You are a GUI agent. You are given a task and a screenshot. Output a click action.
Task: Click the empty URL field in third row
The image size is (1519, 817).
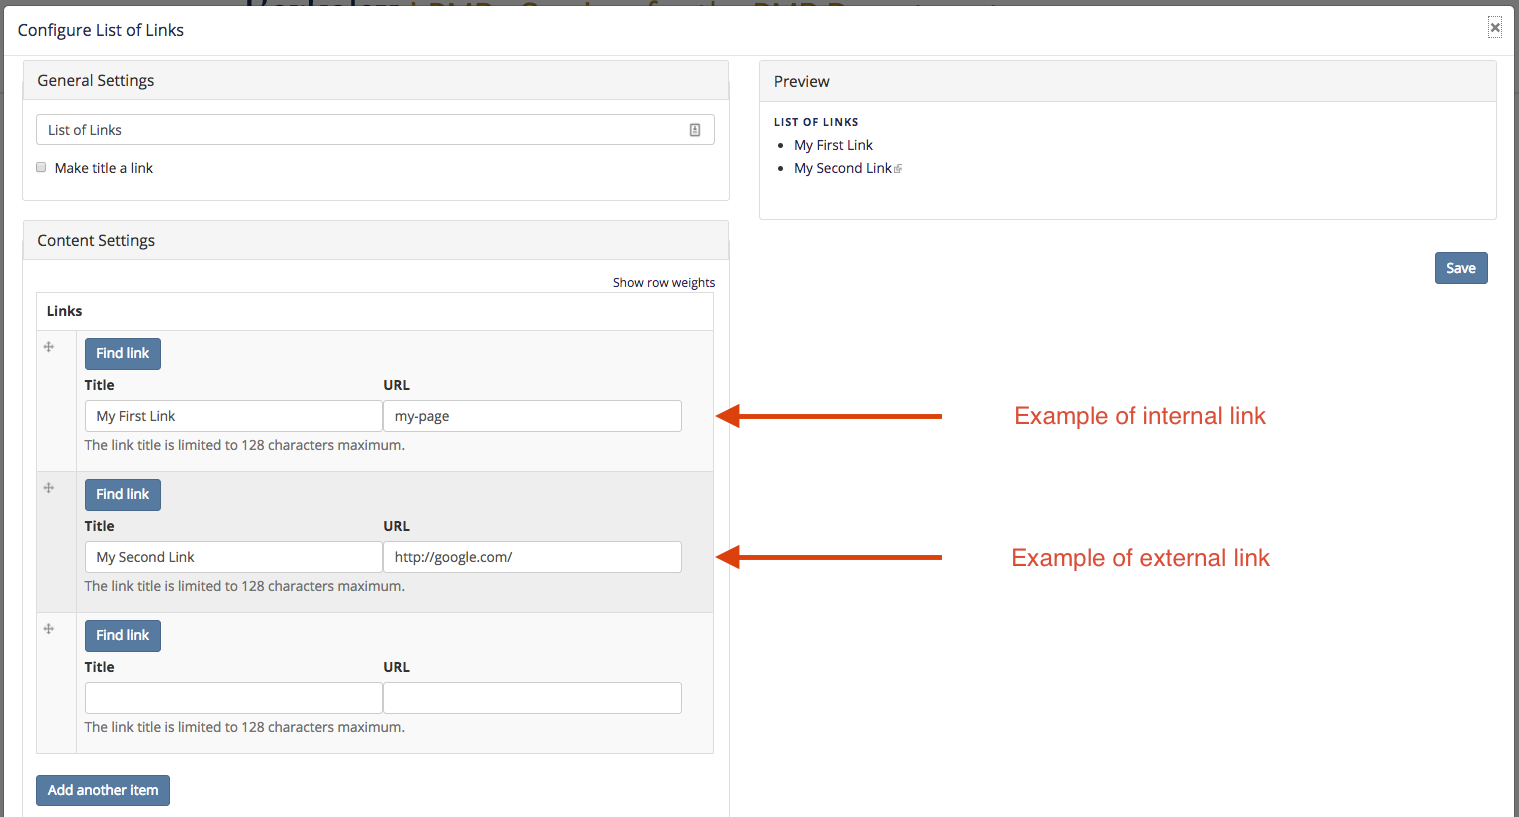[x=532, y=698]
